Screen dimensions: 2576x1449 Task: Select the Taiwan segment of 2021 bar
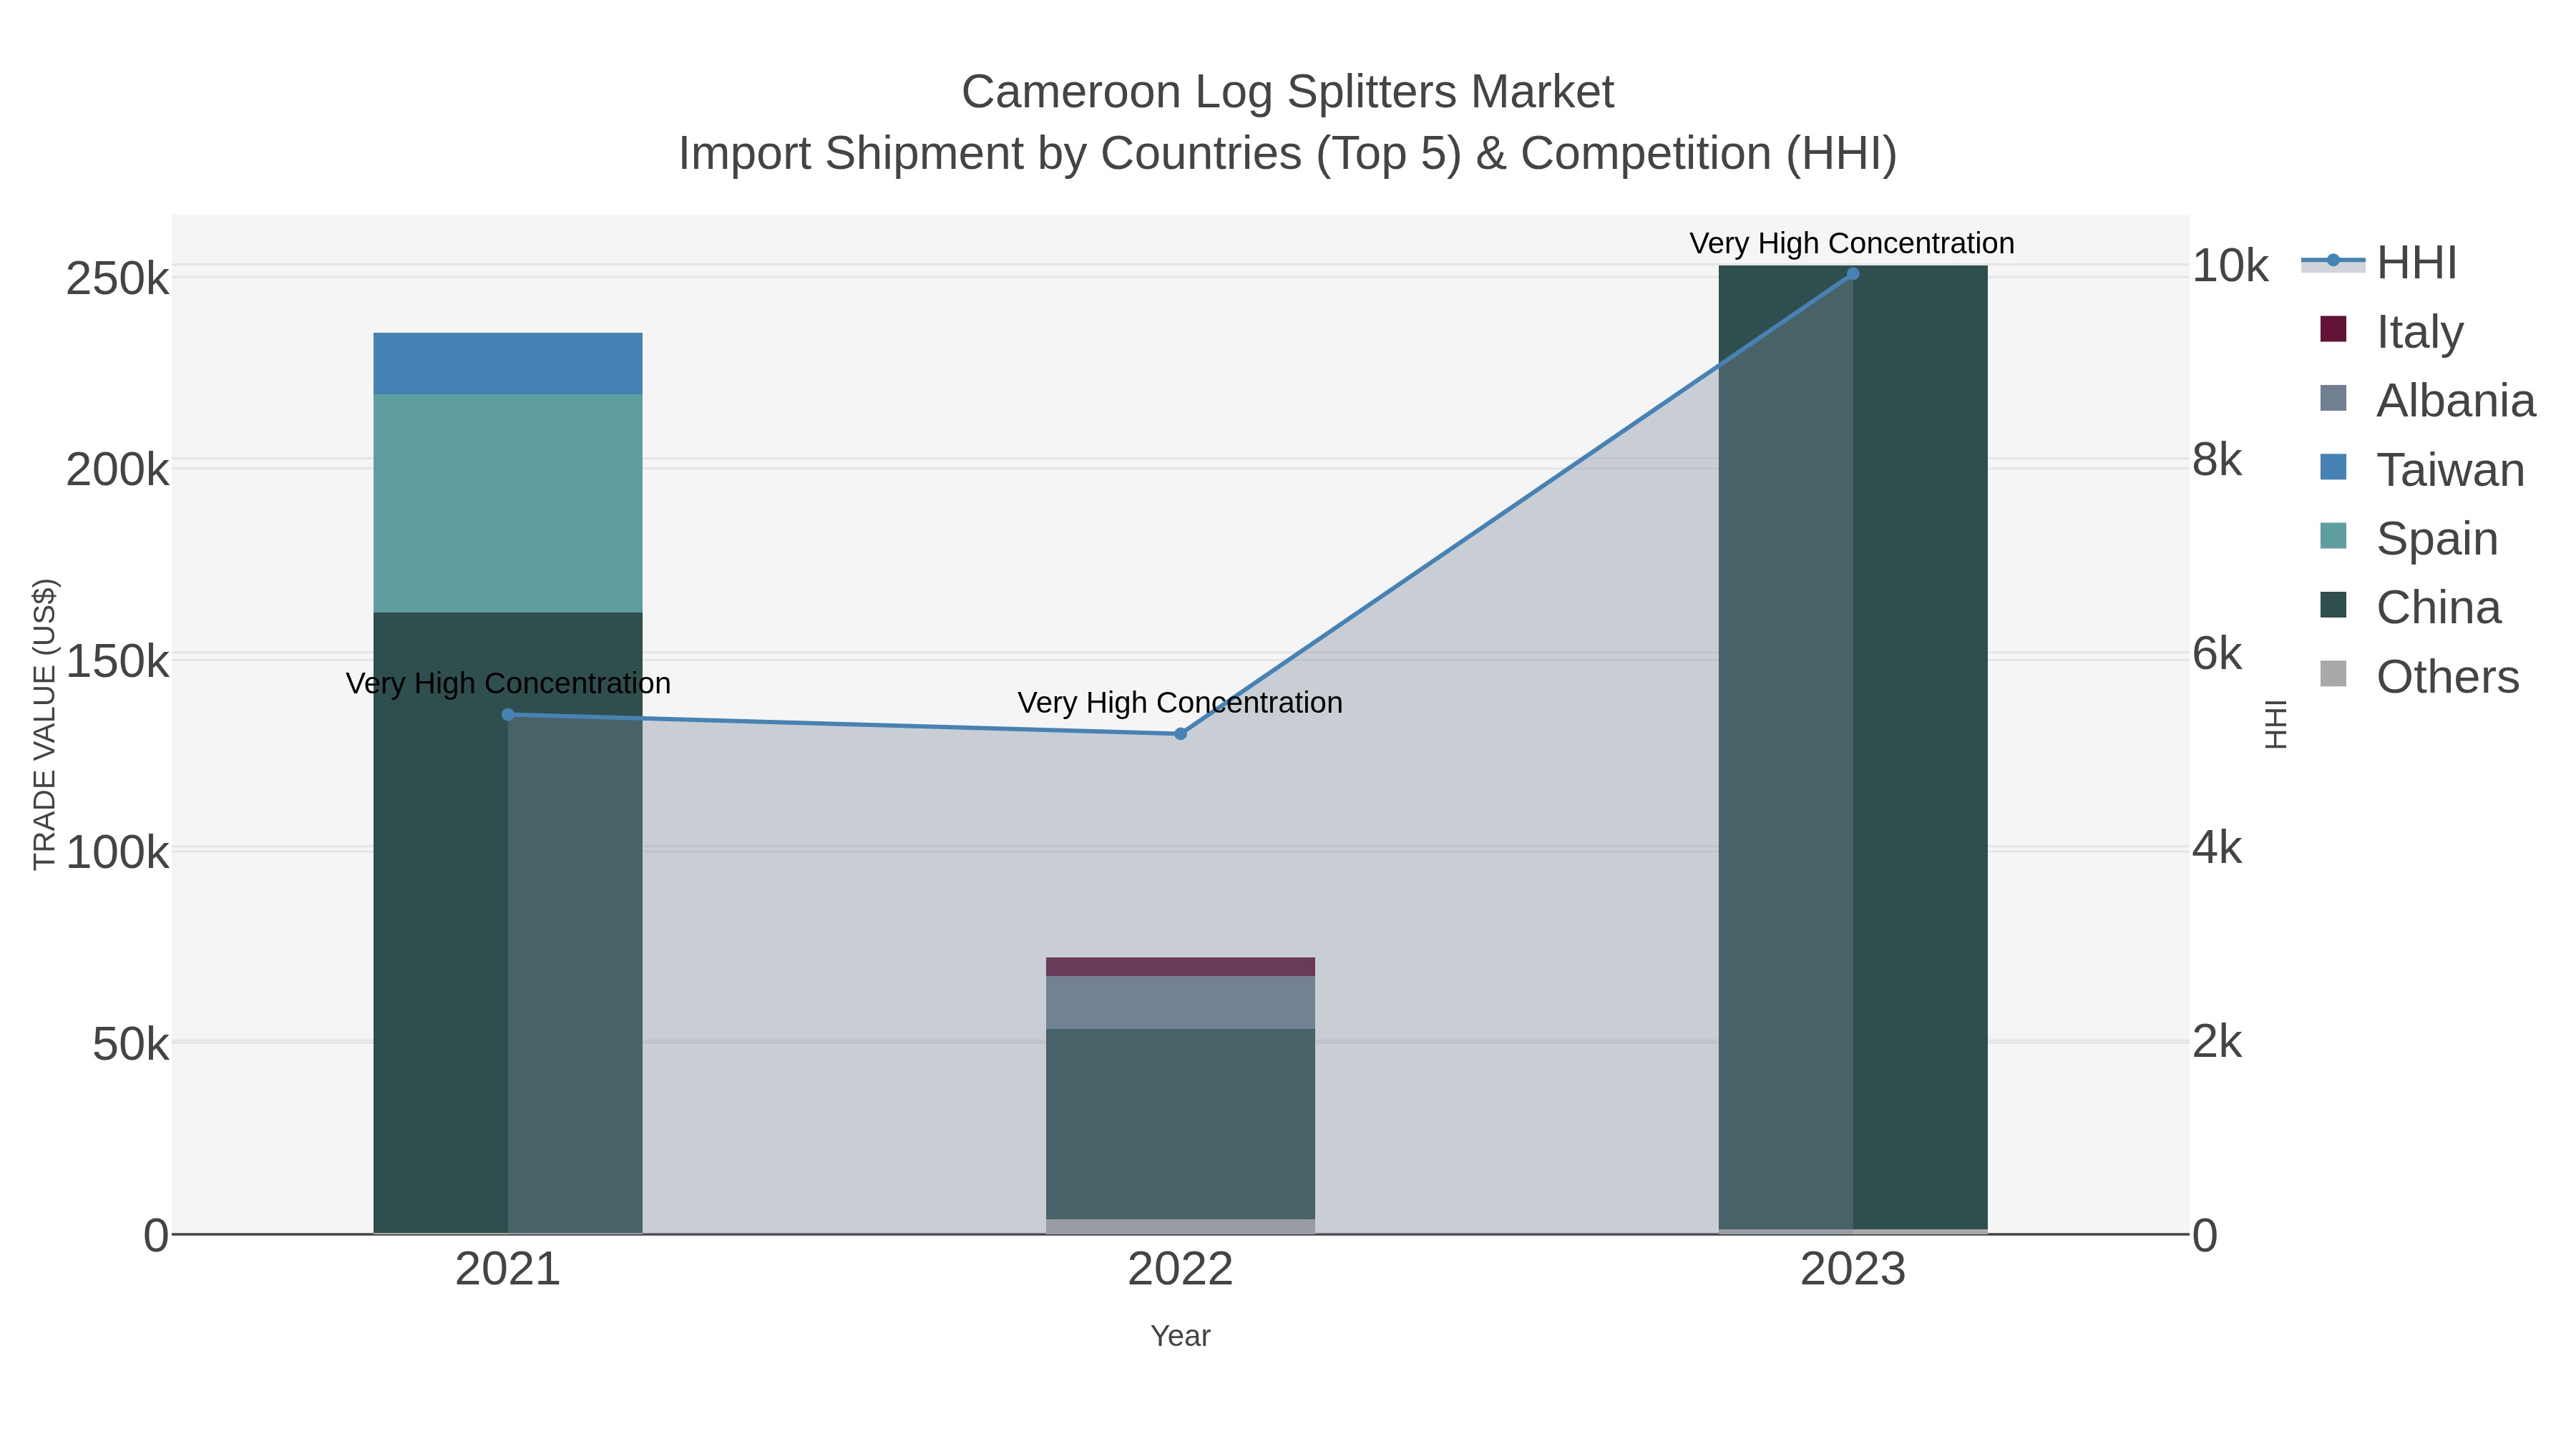tap(508, 364)
